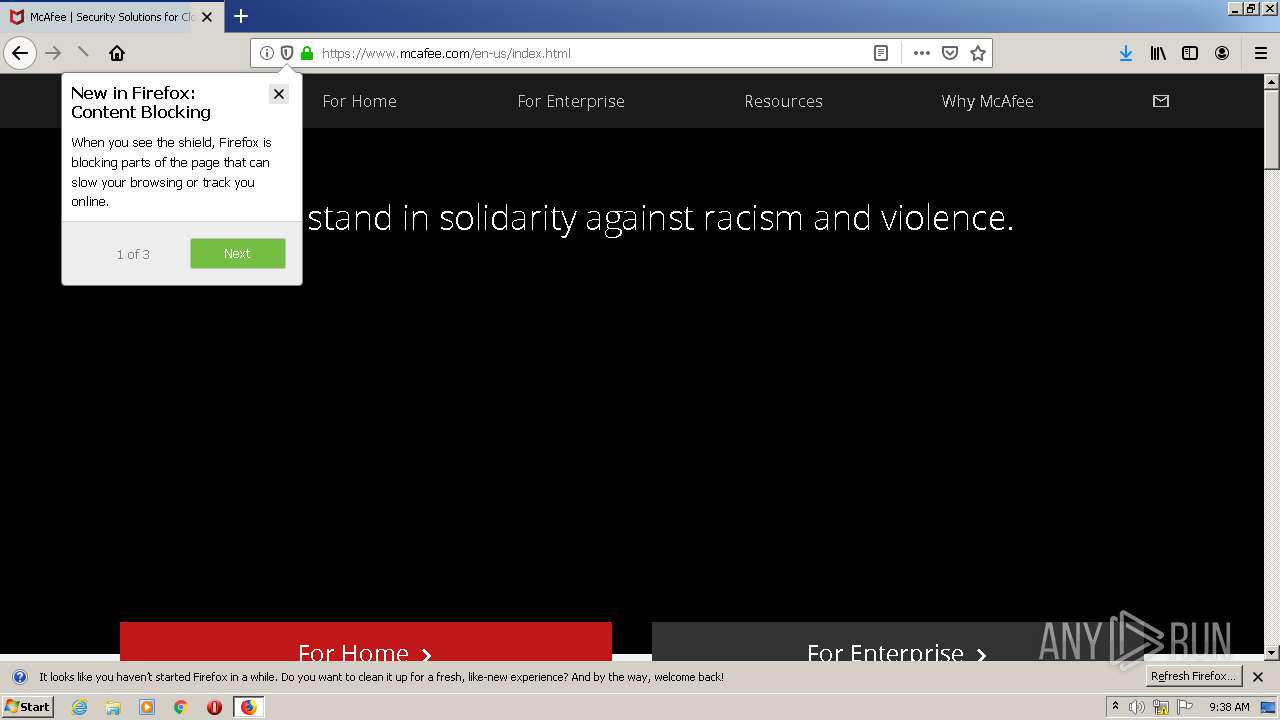Close the McAfee browser tab
Viewport: 1280px width, 720px height.
pyautogui.click(x=207, y=17)
